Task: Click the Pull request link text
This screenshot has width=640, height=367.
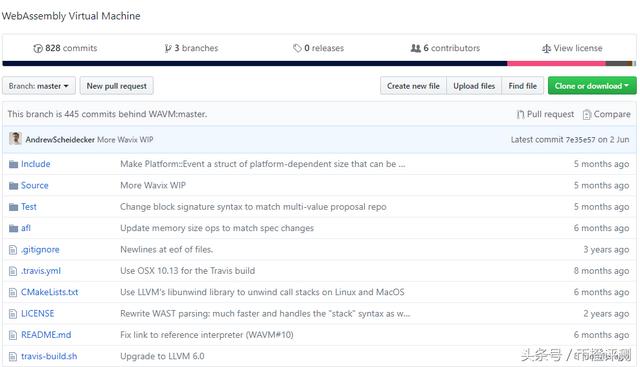Action: tap(550, 114)
